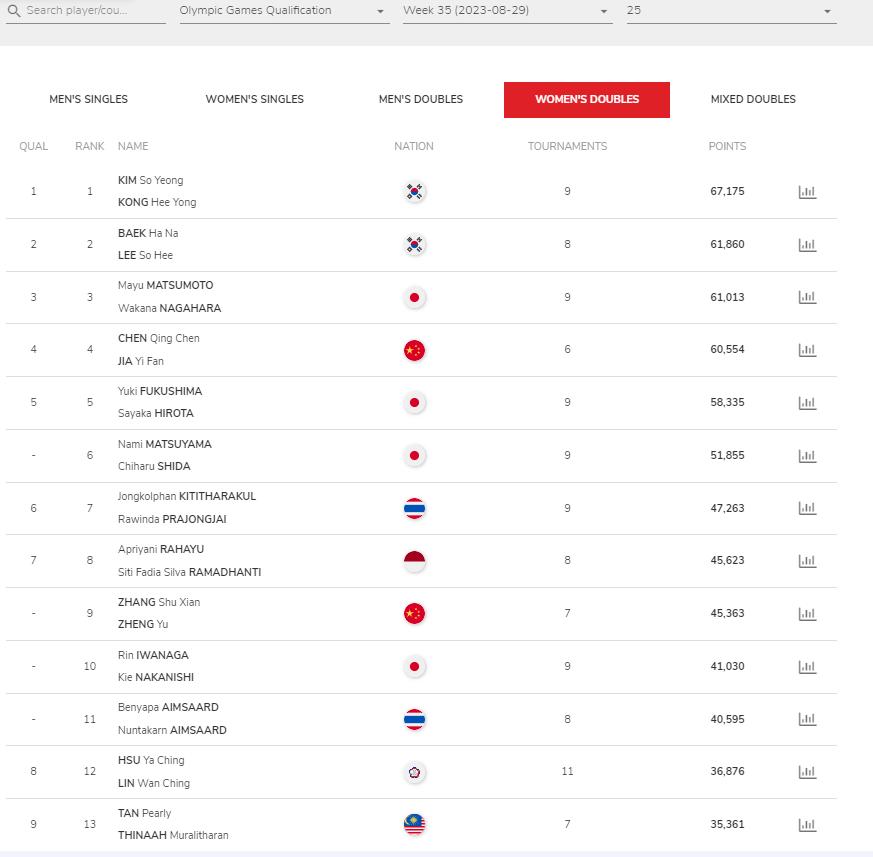
Task: Show chart for TAN Pearly pair
Action: 807,825
